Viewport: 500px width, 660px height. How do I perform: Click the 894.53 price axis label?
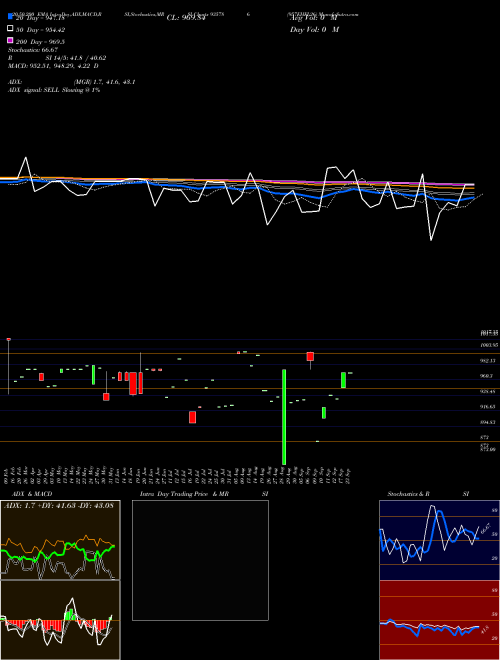click(488, 422)
